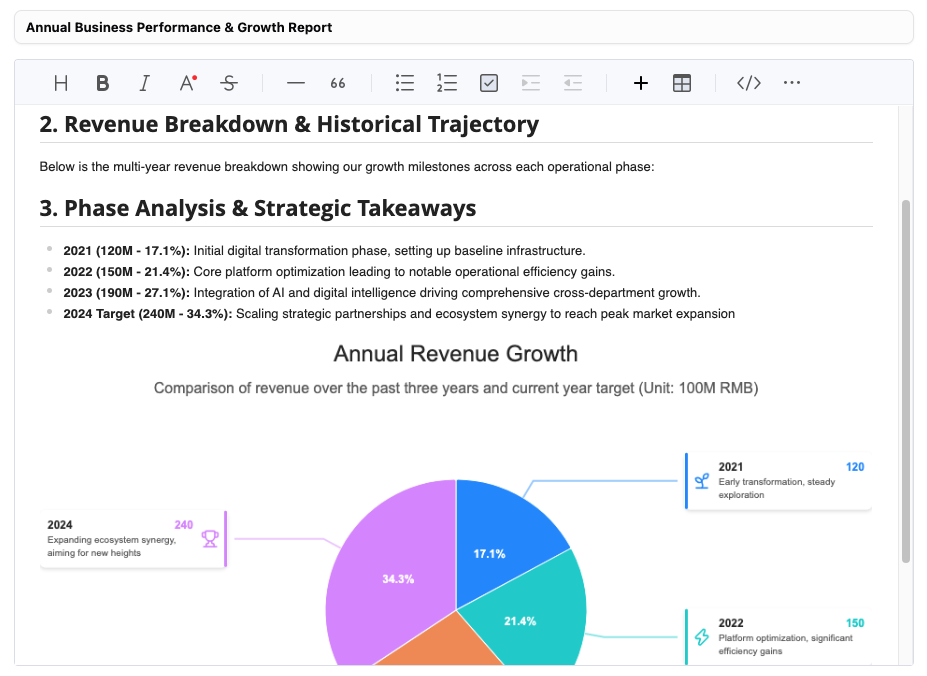Apply strikethrough formatting
Screen dimensions: 927x676
[229, 83]
